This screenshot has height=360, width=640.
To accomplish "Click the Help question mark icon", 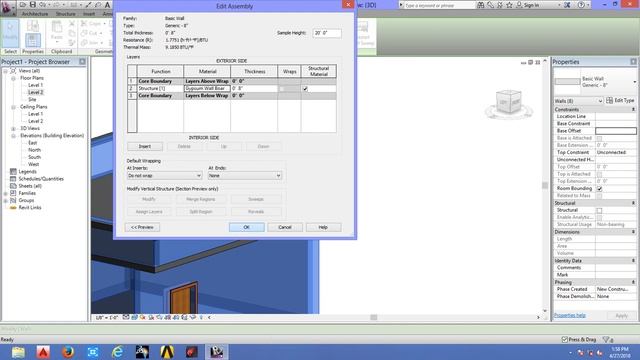I will [581, 5].
